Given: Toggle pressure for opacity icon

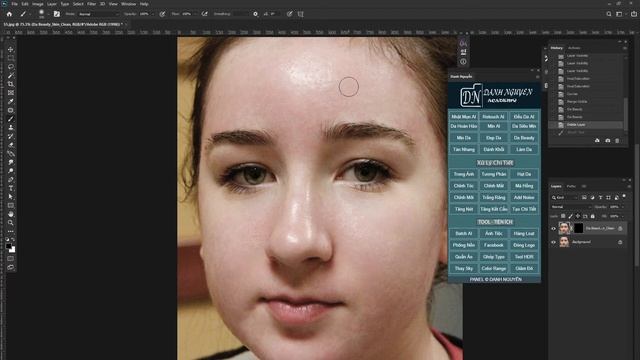Looking at the screenshot, I should tap(162, 14).
